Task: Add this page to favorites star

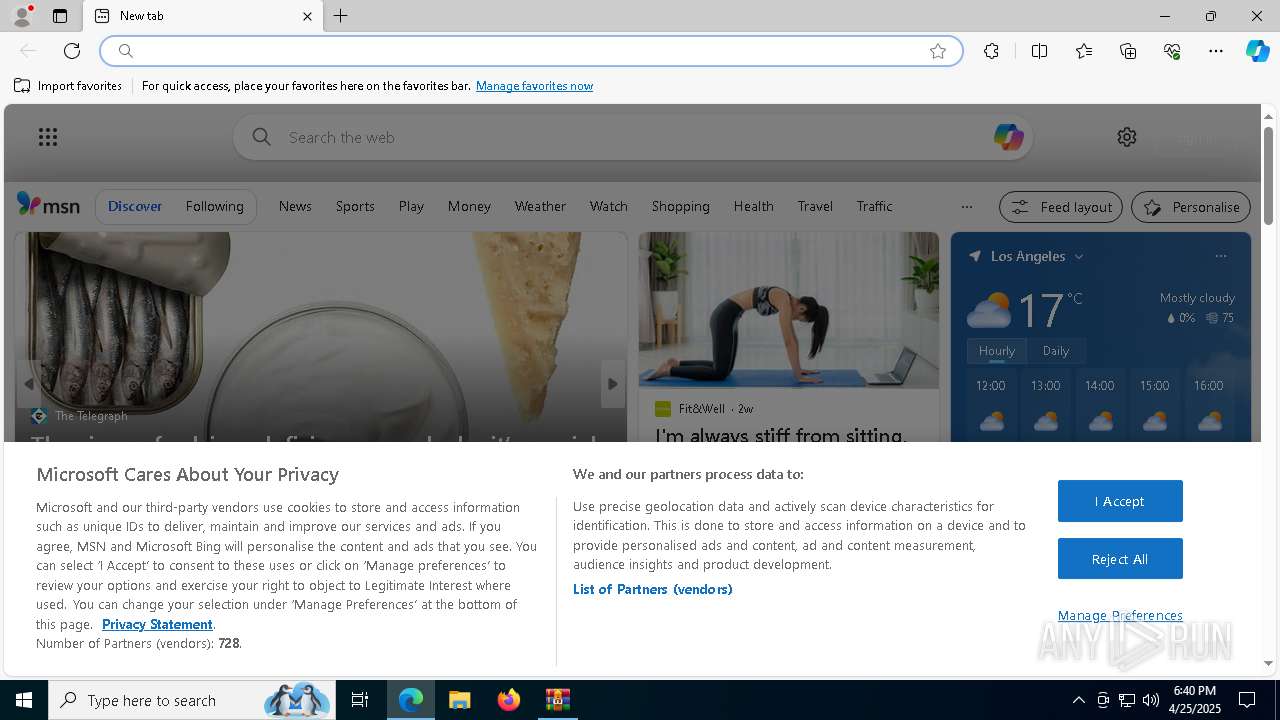Action: [938, 51]
